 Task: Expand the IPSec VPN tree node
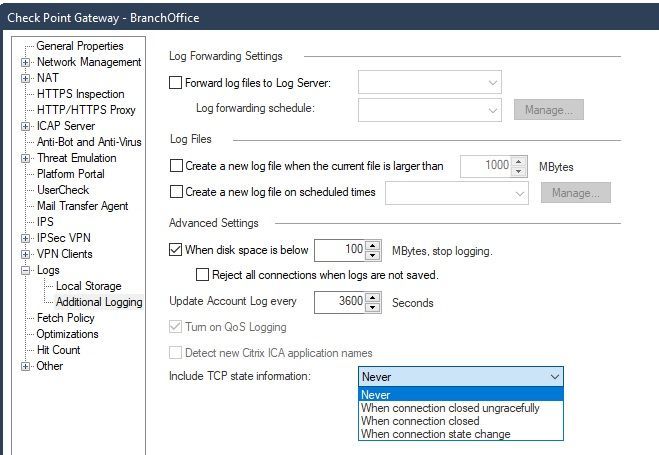tap(25, 238)
